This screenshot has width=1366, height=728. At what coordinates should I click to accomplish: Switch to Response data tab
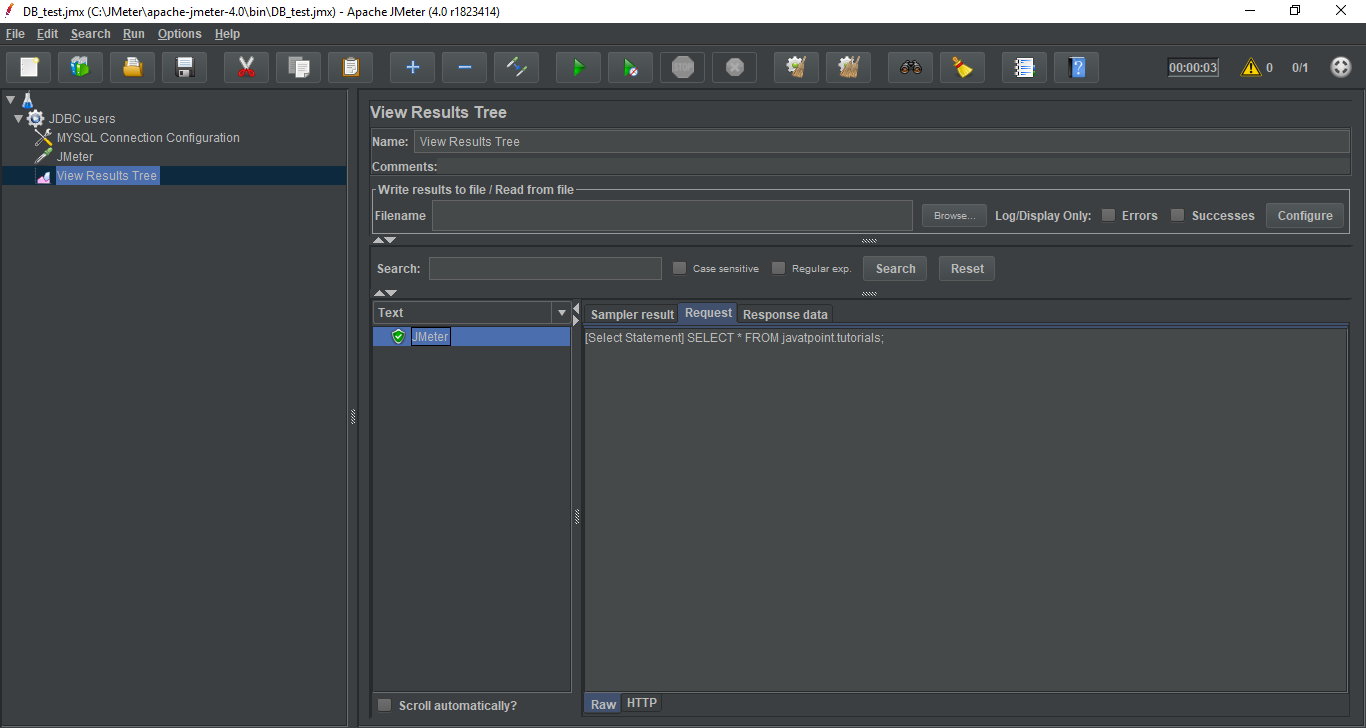[785, 315]
